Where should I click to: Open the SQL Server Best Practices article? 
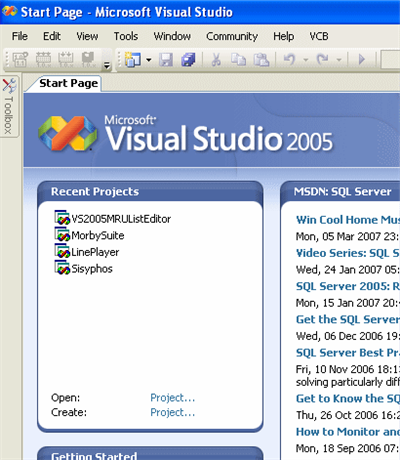pos(348,353)
